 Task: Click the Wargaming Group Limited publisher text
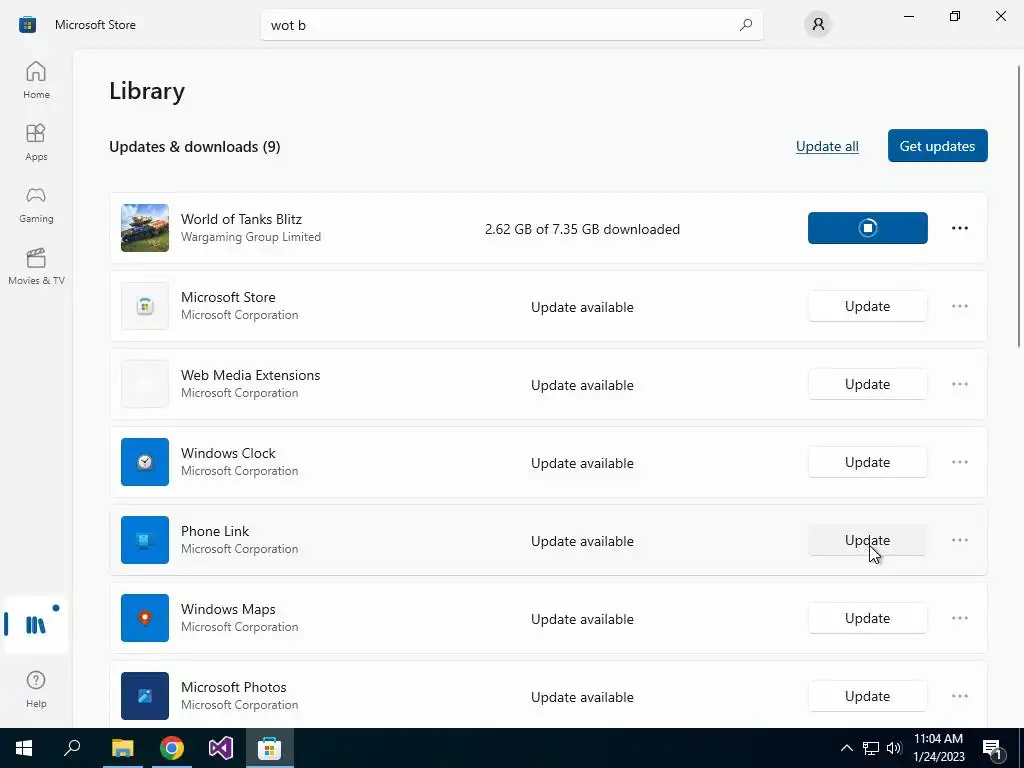(251, 236)
